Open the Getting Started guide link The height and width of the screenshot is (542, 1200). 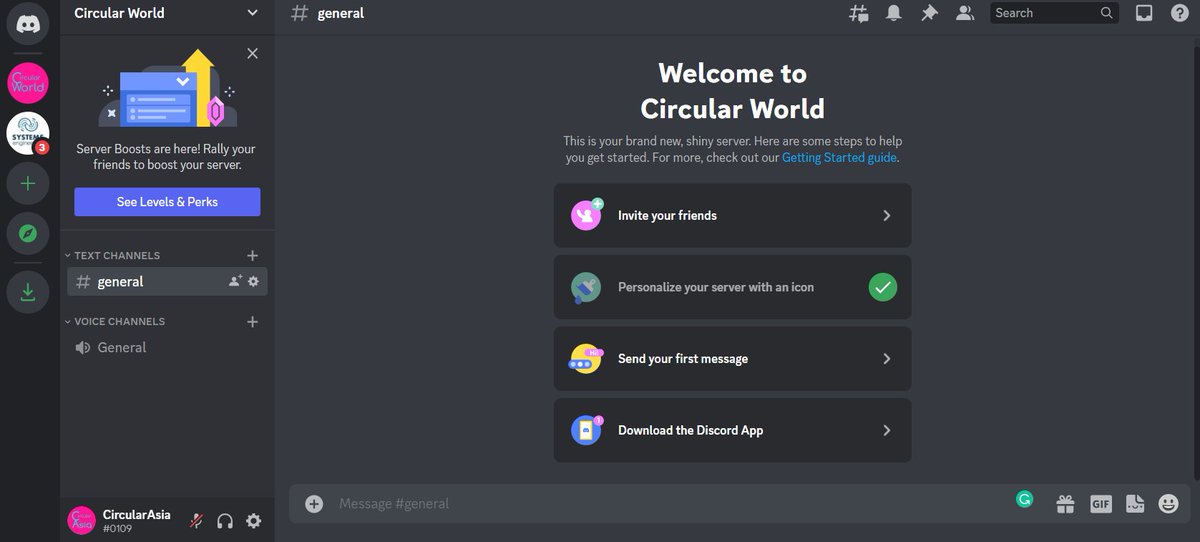click(x=840, y=158)
